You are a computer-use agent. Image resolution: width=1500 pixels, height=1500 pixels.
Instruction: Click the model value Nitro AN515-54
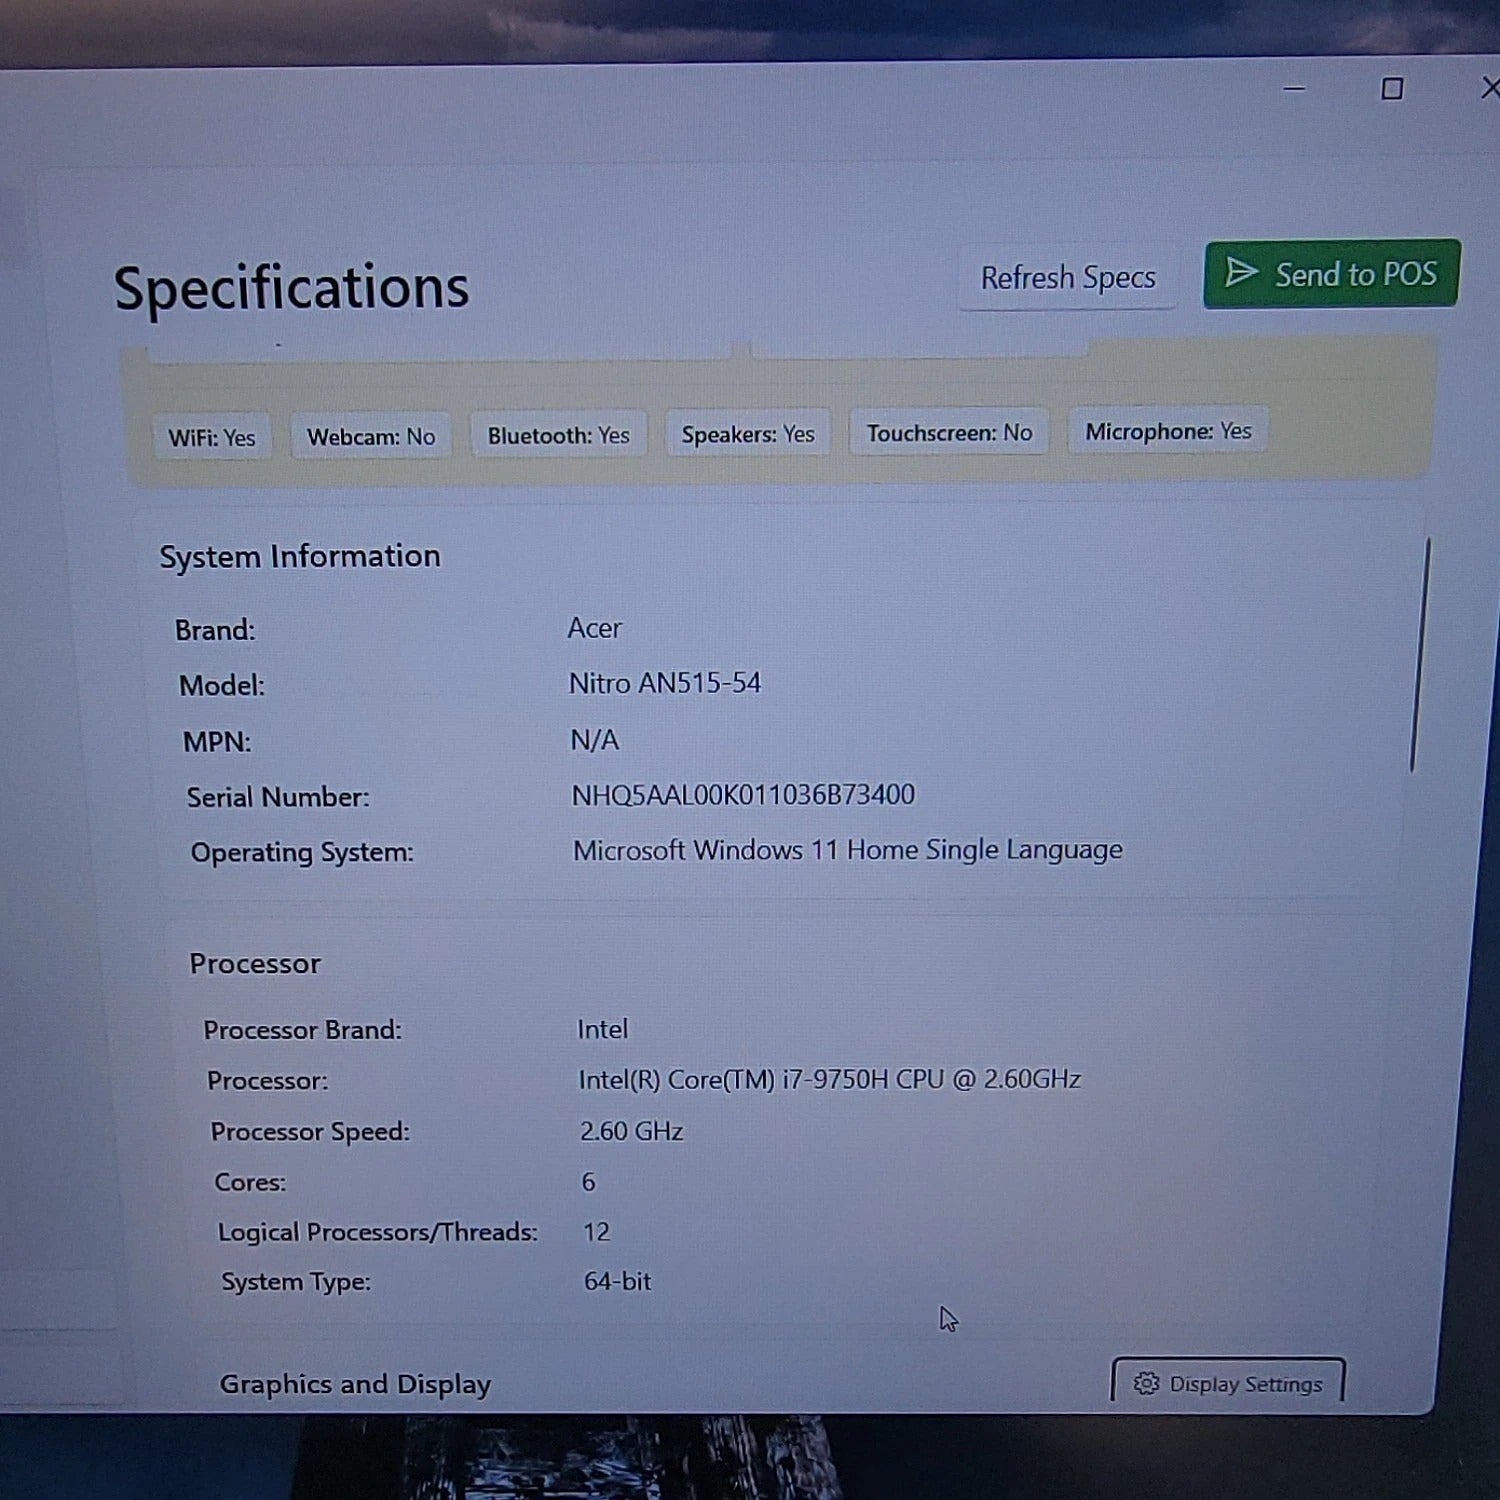pyautogui.click(x=665, y=683)
